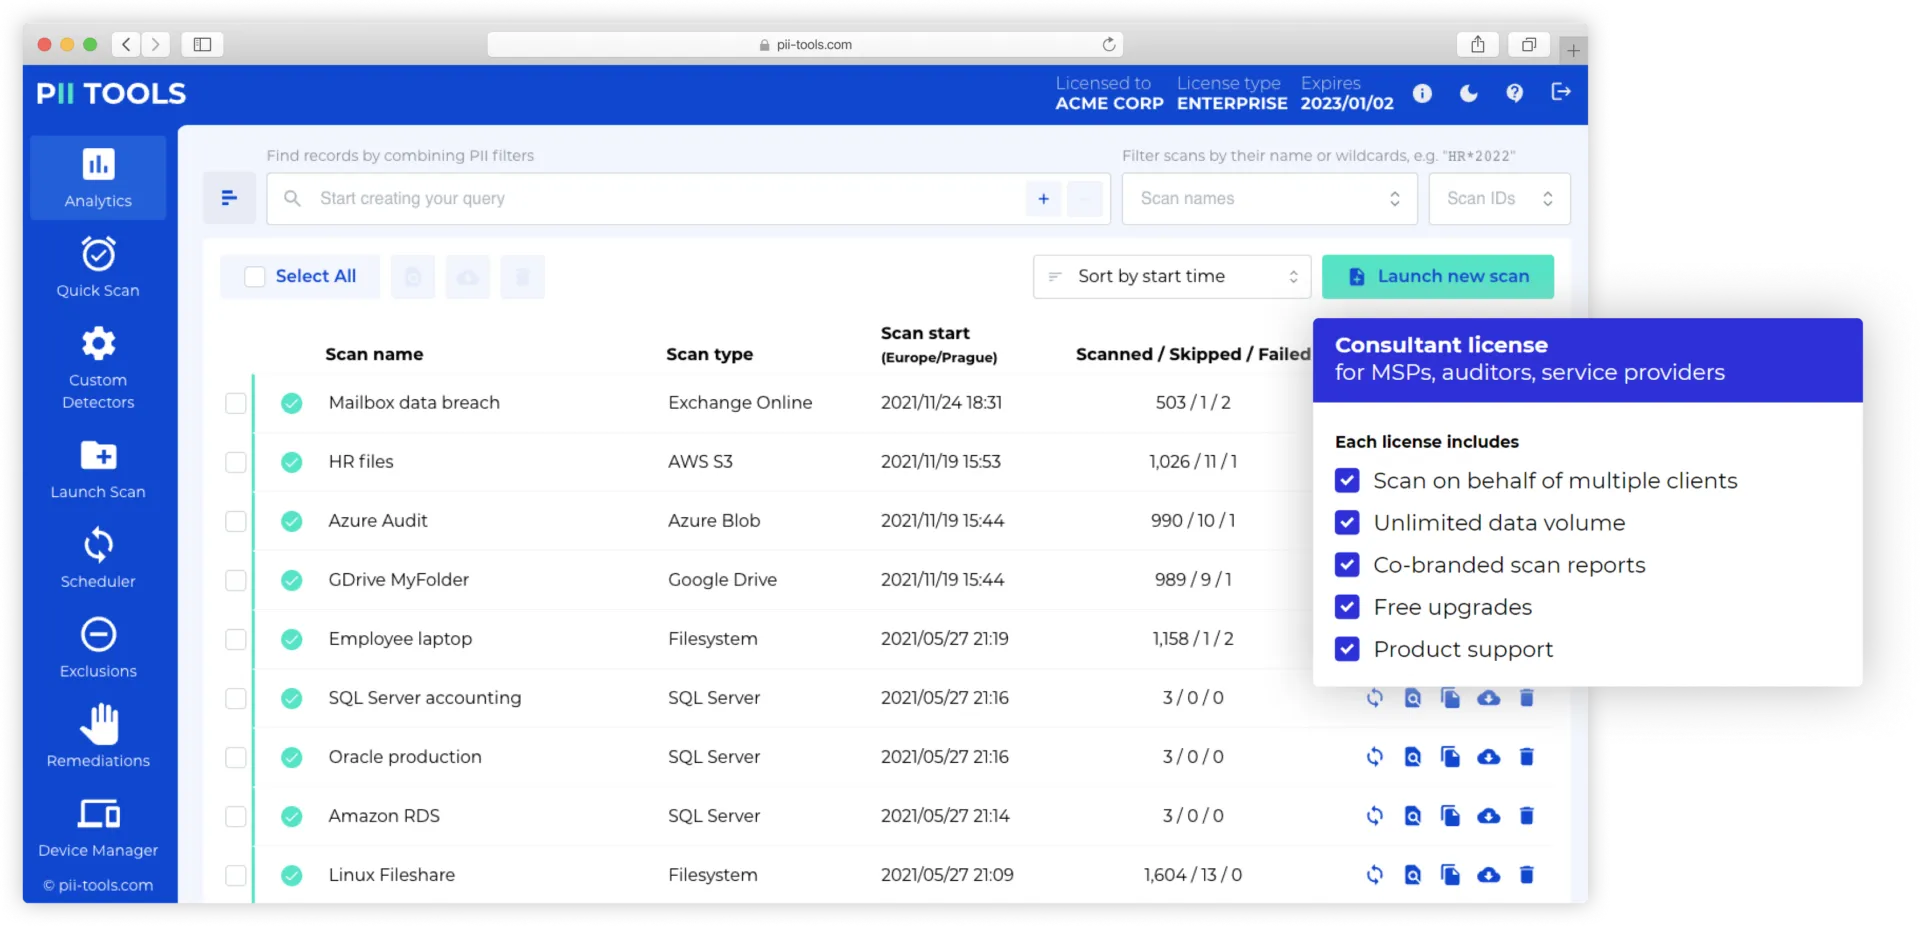Image resolution: width=1920 pixels, height=926 pixels.
Task: Uncheck Co-branded scan reports checkbox
Action: click(1347, 565)
